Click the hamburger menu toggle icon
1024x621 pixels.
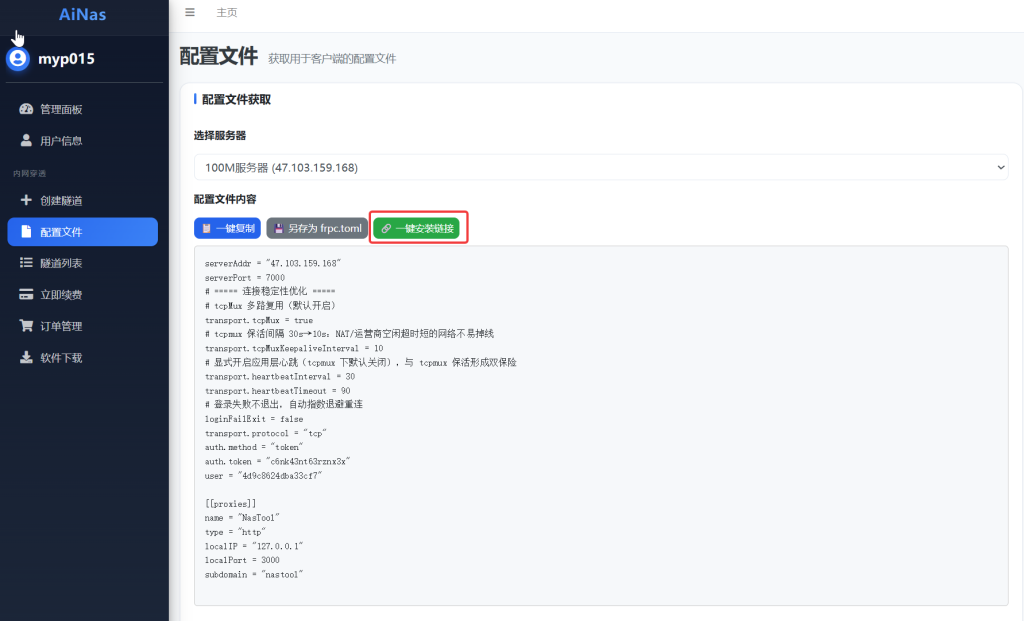pos(190,12)
